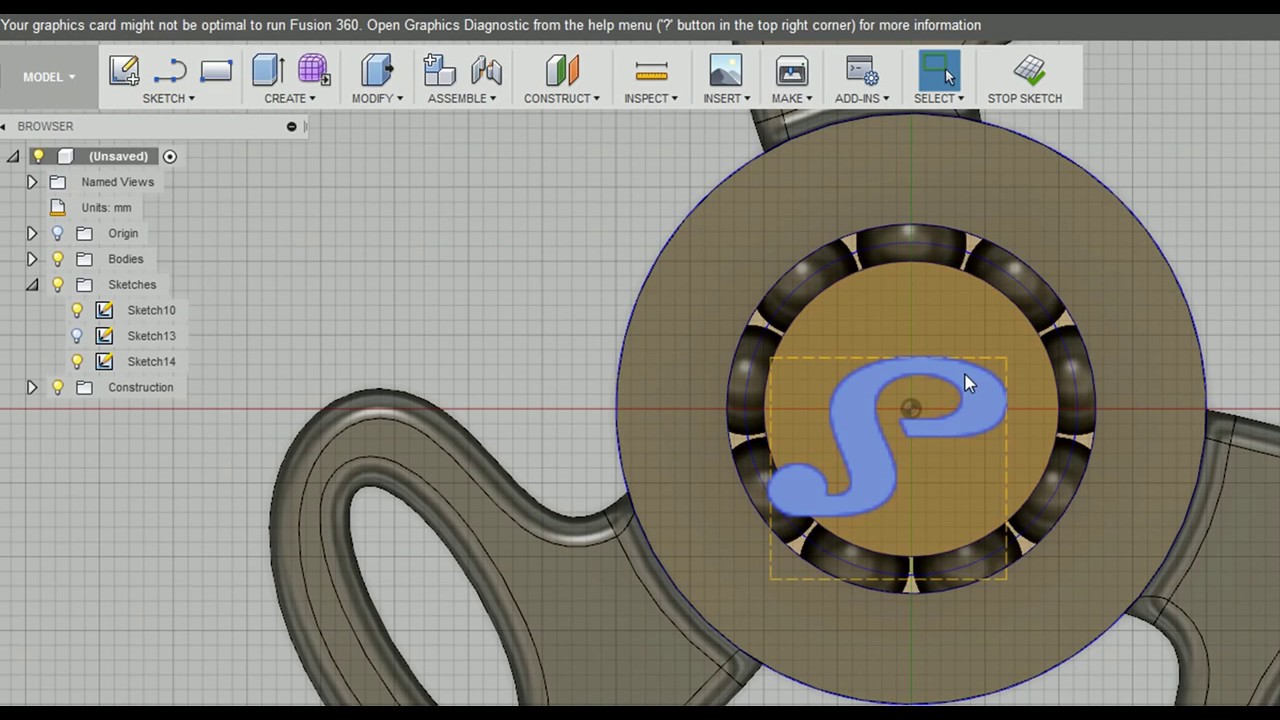Toggle visibility bulb of Sketches folder
1280x720 pixels.
coord(58,284)
